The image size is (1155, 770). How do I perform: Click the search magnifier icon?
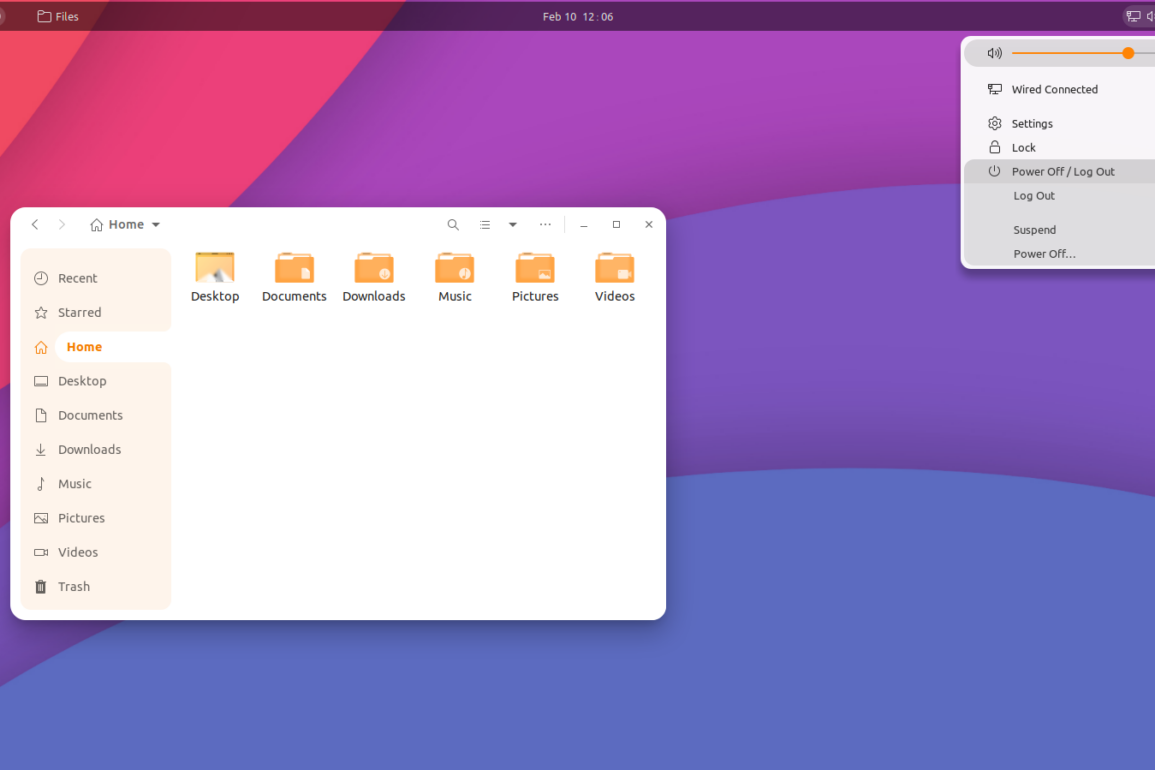pos(453,225)
